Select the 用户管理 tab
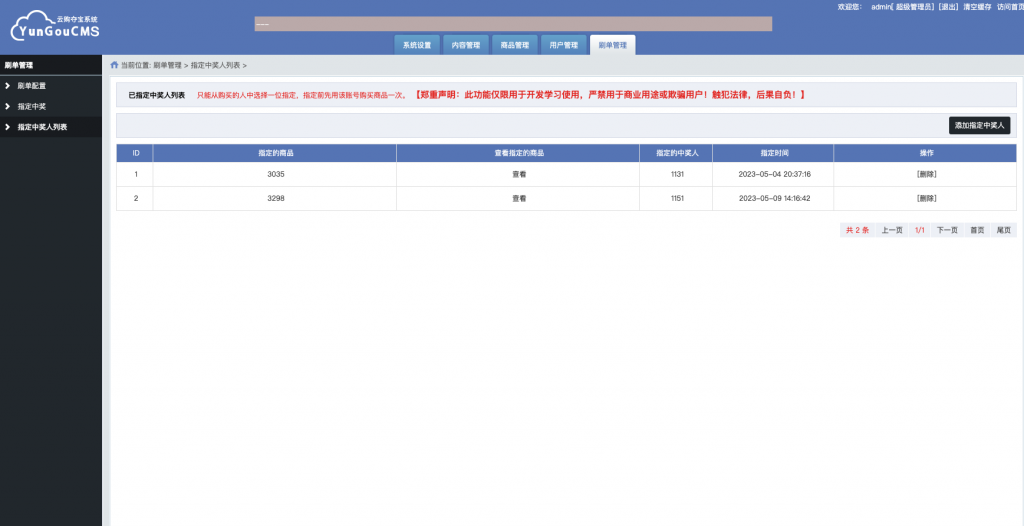This screenshot has width=1024, height=526. tap(564, 45)
